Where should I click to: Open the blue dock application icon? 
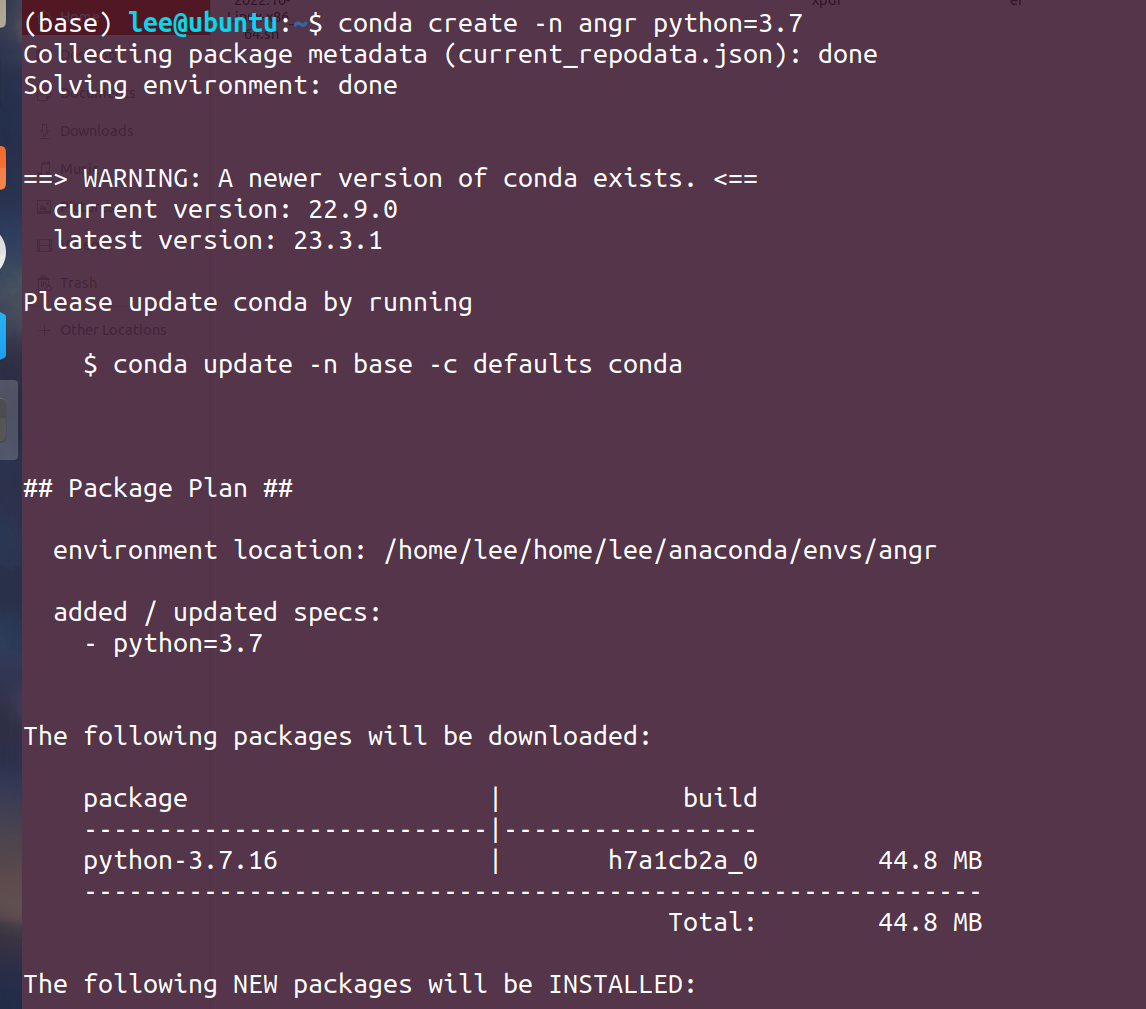(x=3, y=336)
